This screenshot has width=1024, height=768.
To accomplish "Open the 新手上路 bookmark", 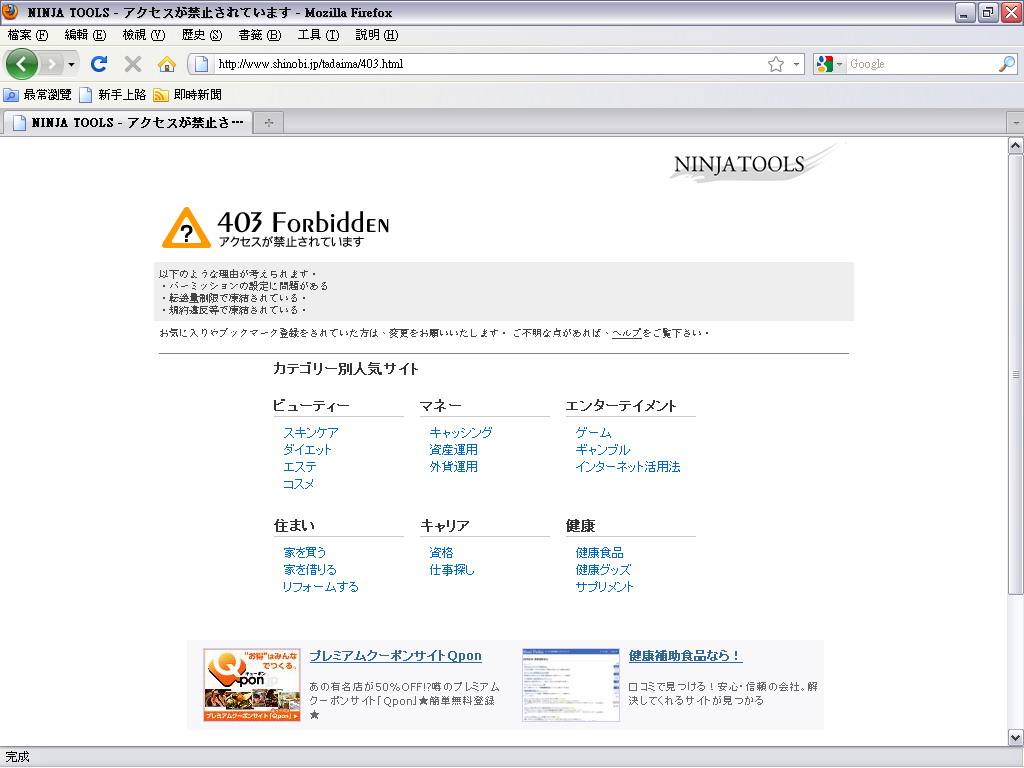I will pyautogui.click(x=112, y=95).
